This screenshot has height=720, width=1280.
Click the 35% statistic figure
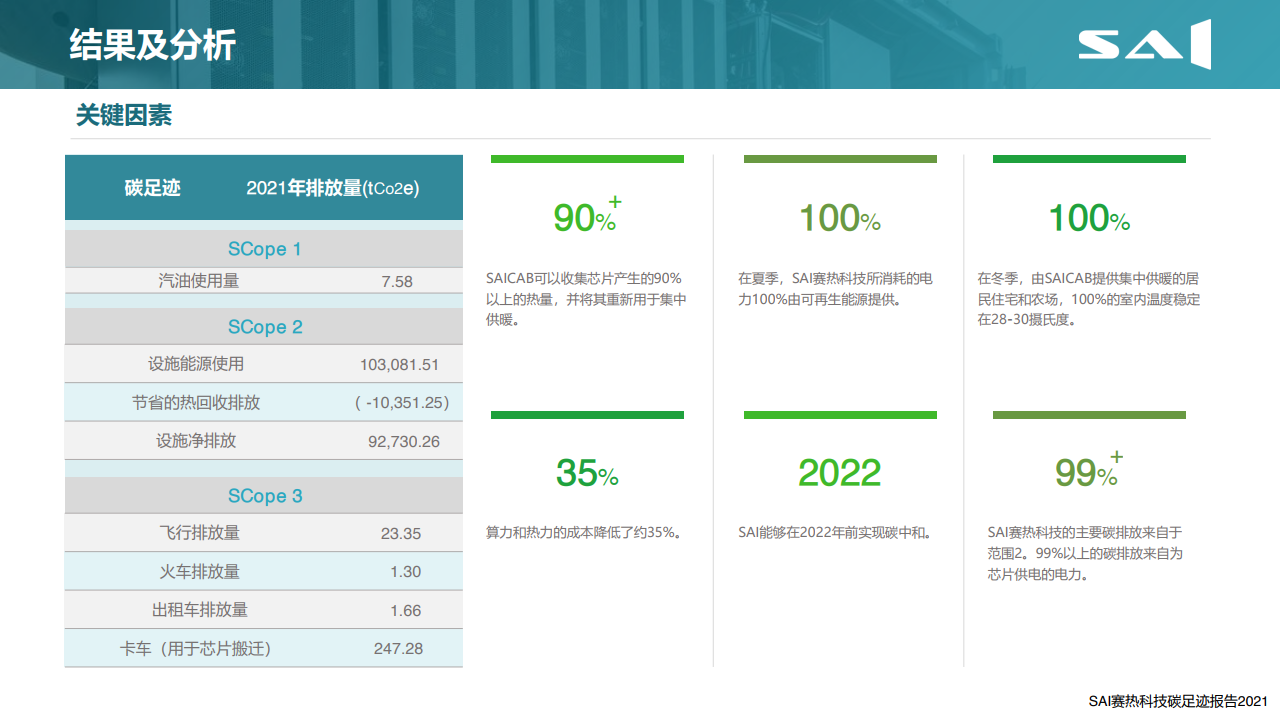[587, 473]
